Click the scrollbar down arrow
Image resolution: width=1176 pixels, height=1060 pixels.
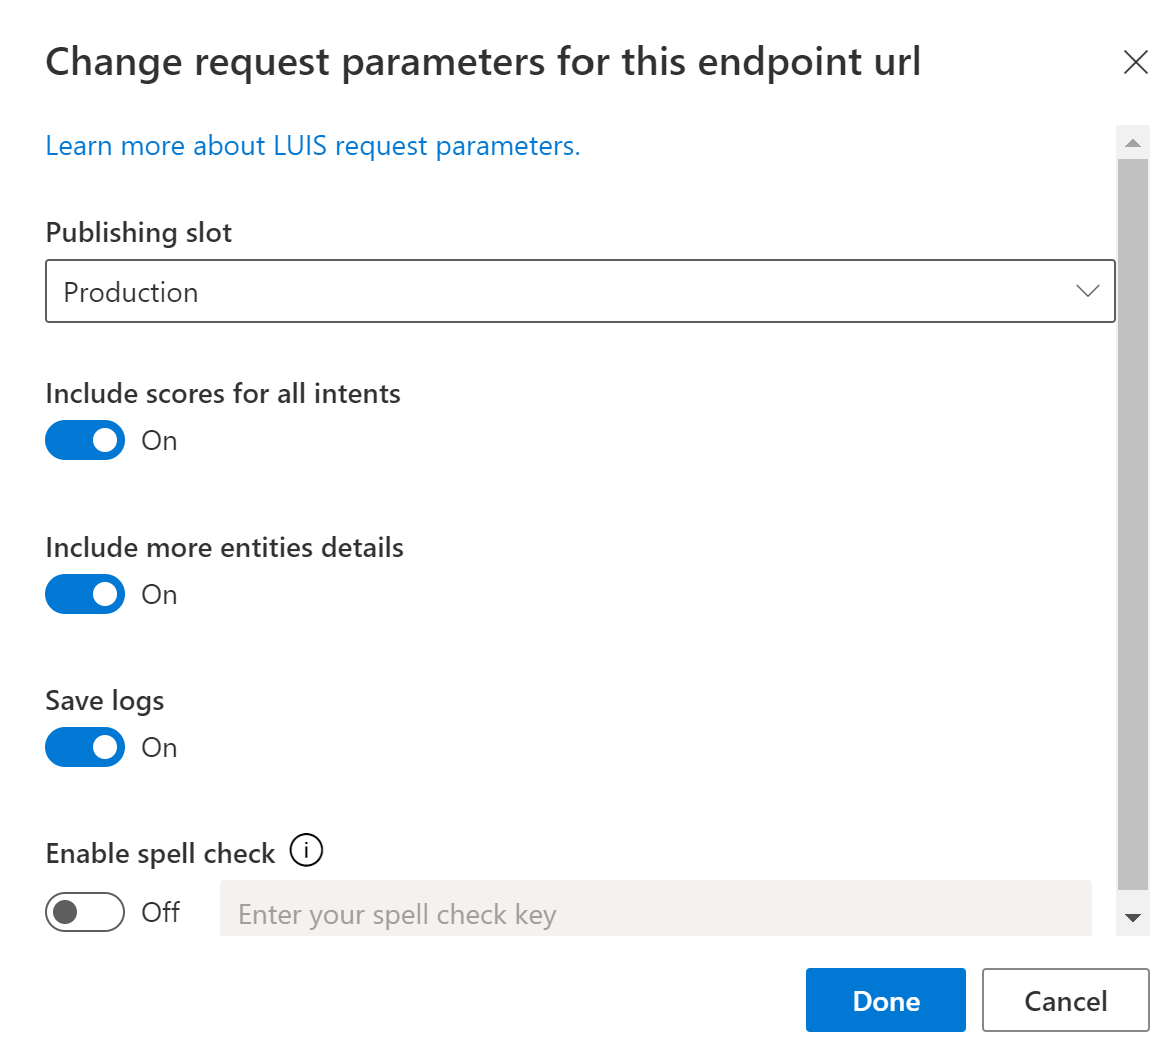(x=1133, y=917)
